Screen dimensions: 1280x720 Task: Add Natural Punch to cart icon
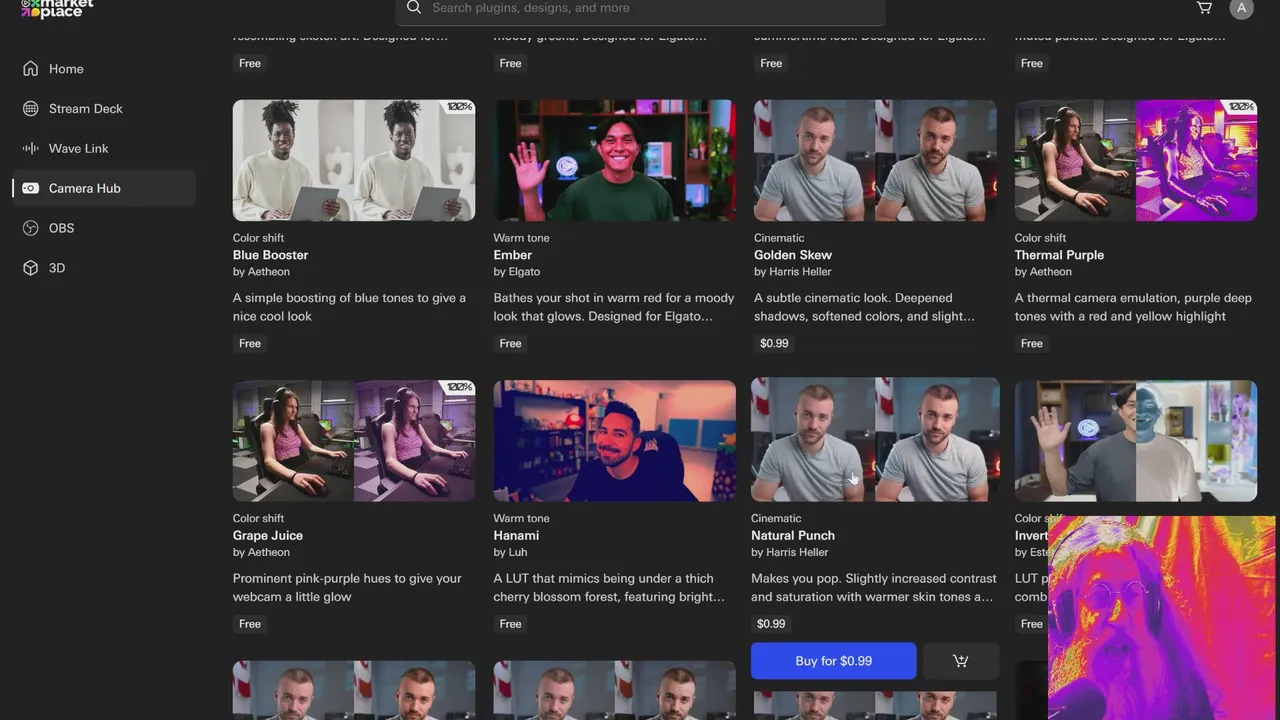[960, 661]
